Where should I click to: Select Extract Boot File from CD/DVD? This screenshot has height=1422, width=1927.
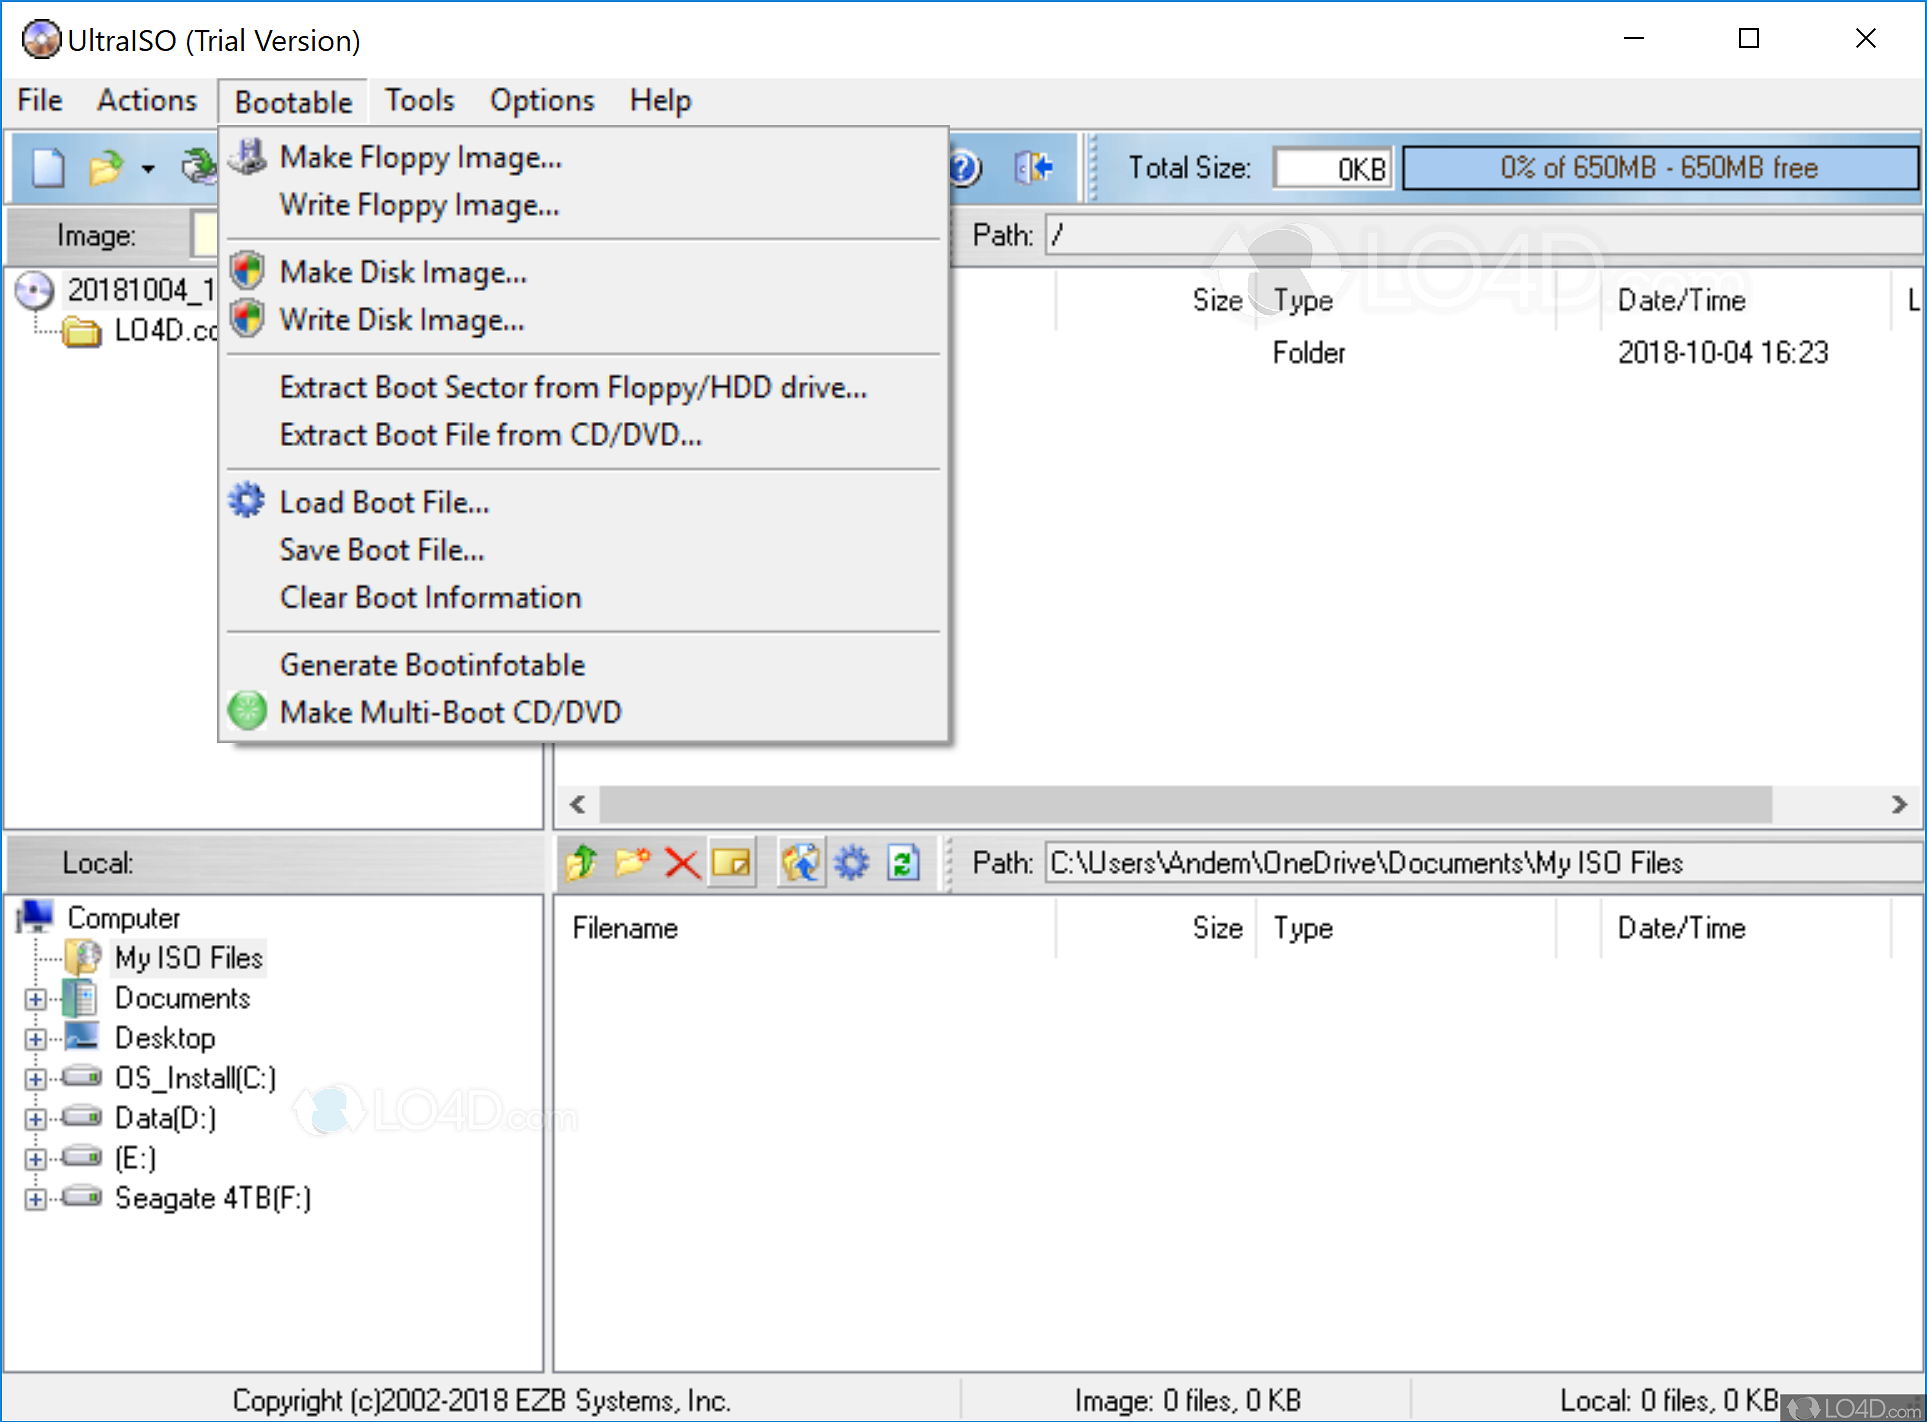point(583,435)
